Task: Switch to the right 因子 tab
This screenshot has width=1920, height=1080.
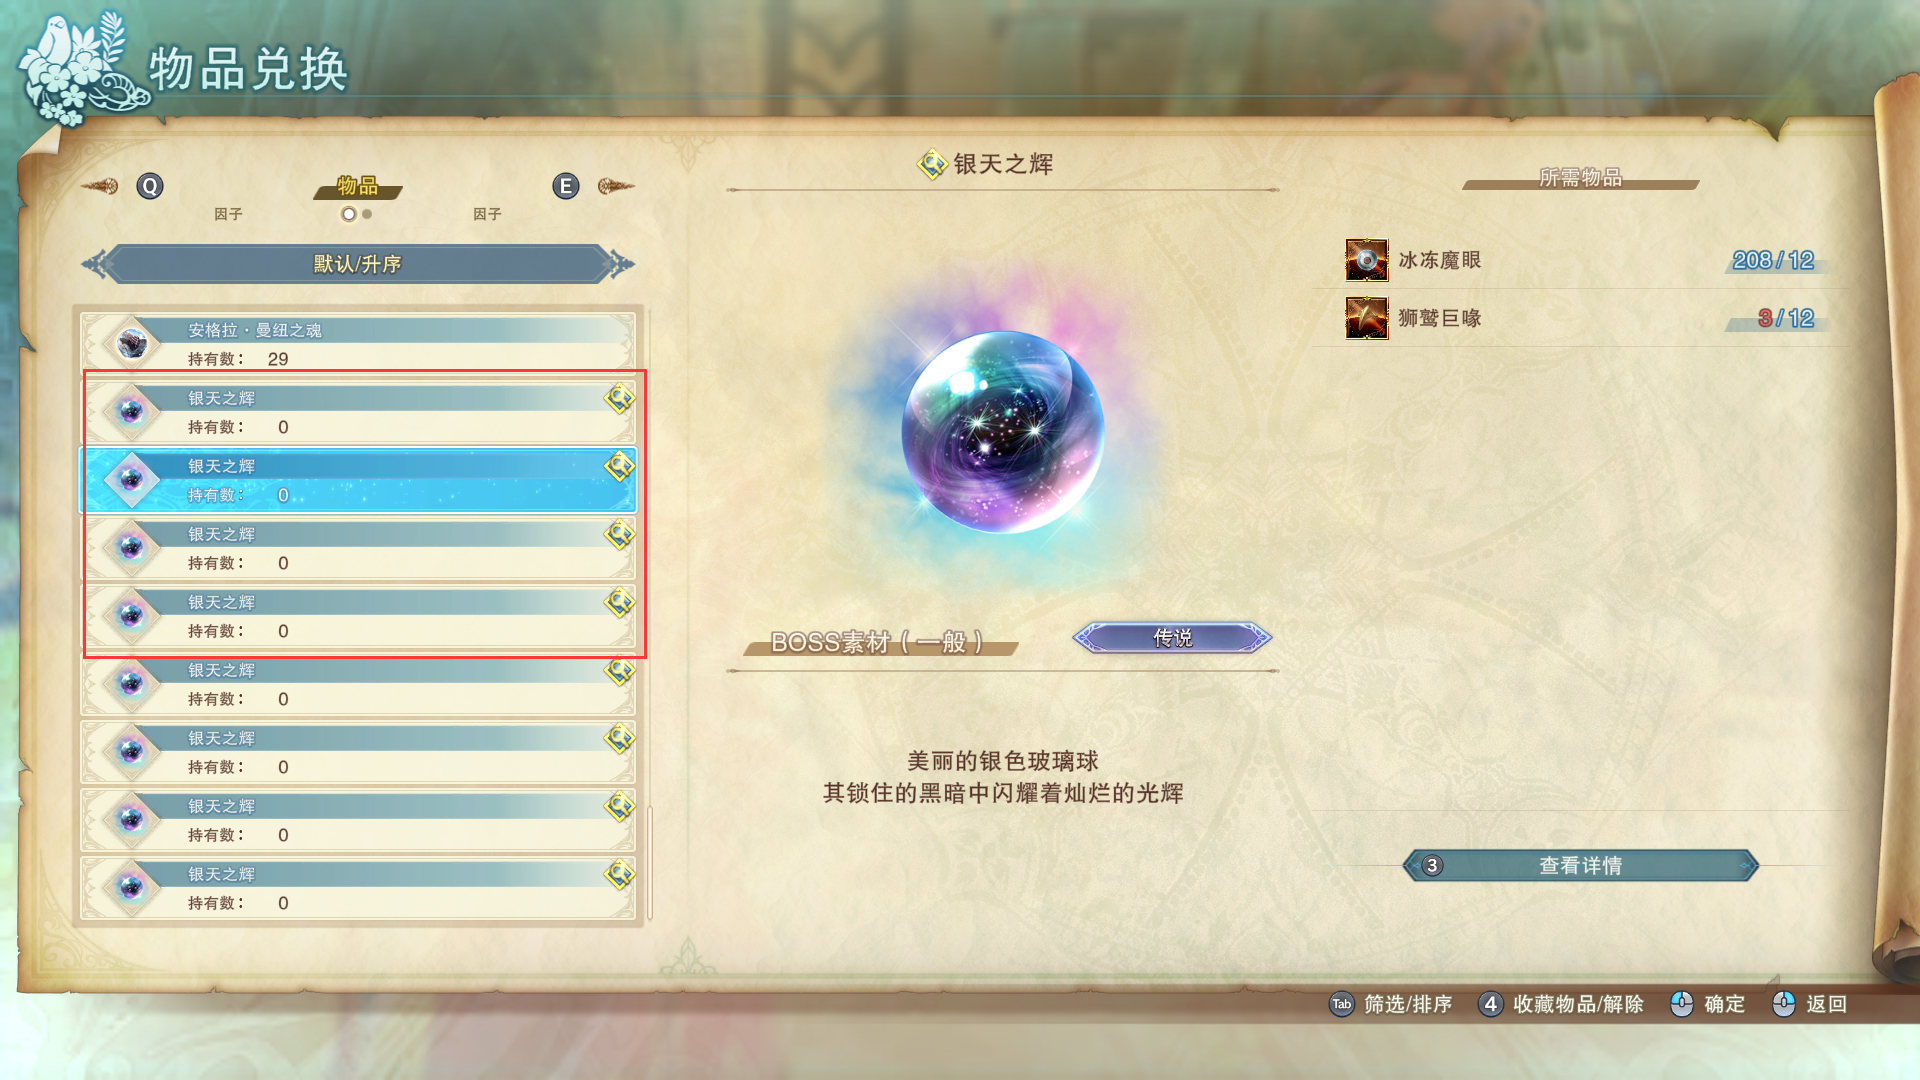Action: pos(487,214)
